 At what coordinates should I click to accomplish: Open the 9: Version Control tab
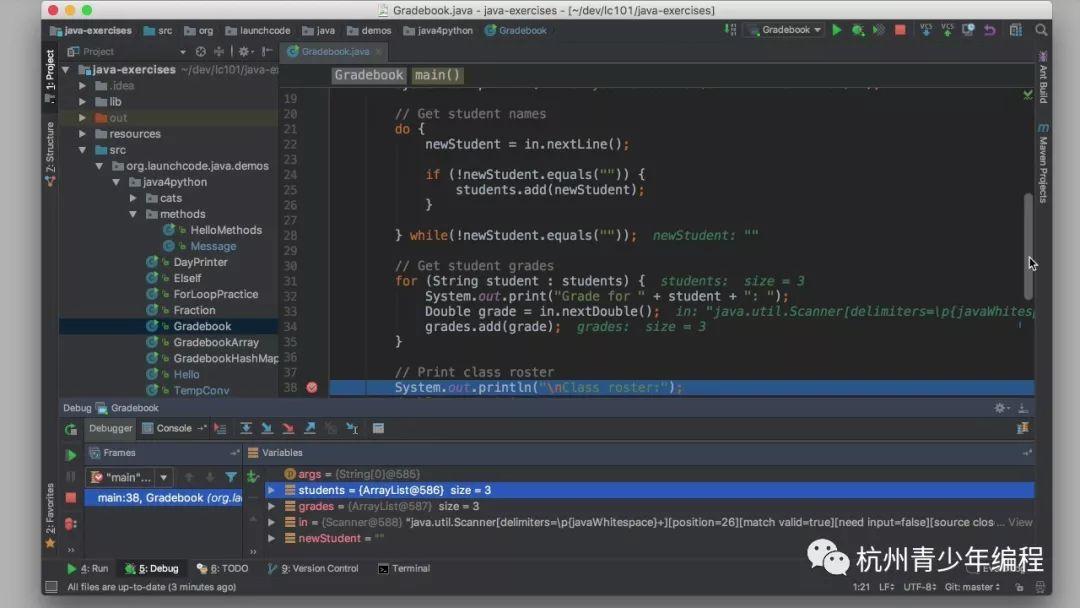[x=313, y=569]
